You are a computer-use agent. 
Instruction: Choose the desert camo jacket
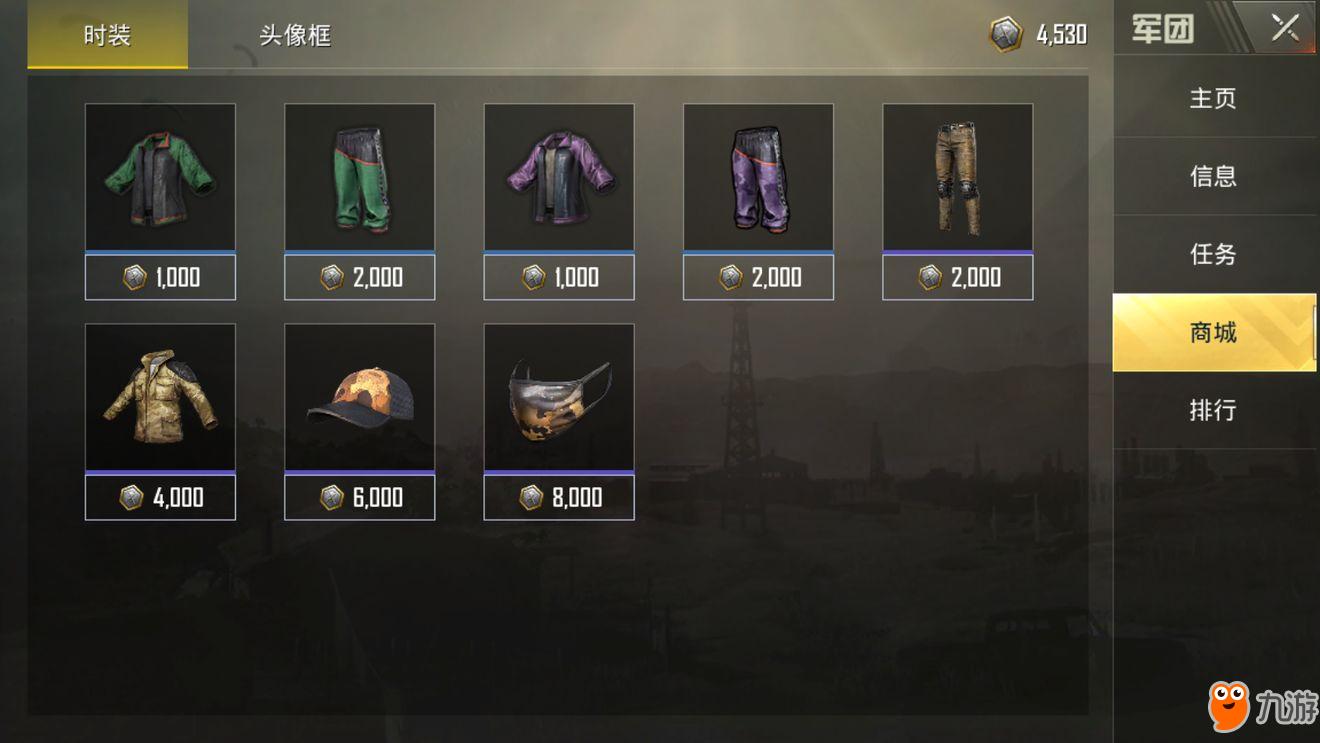160,397
